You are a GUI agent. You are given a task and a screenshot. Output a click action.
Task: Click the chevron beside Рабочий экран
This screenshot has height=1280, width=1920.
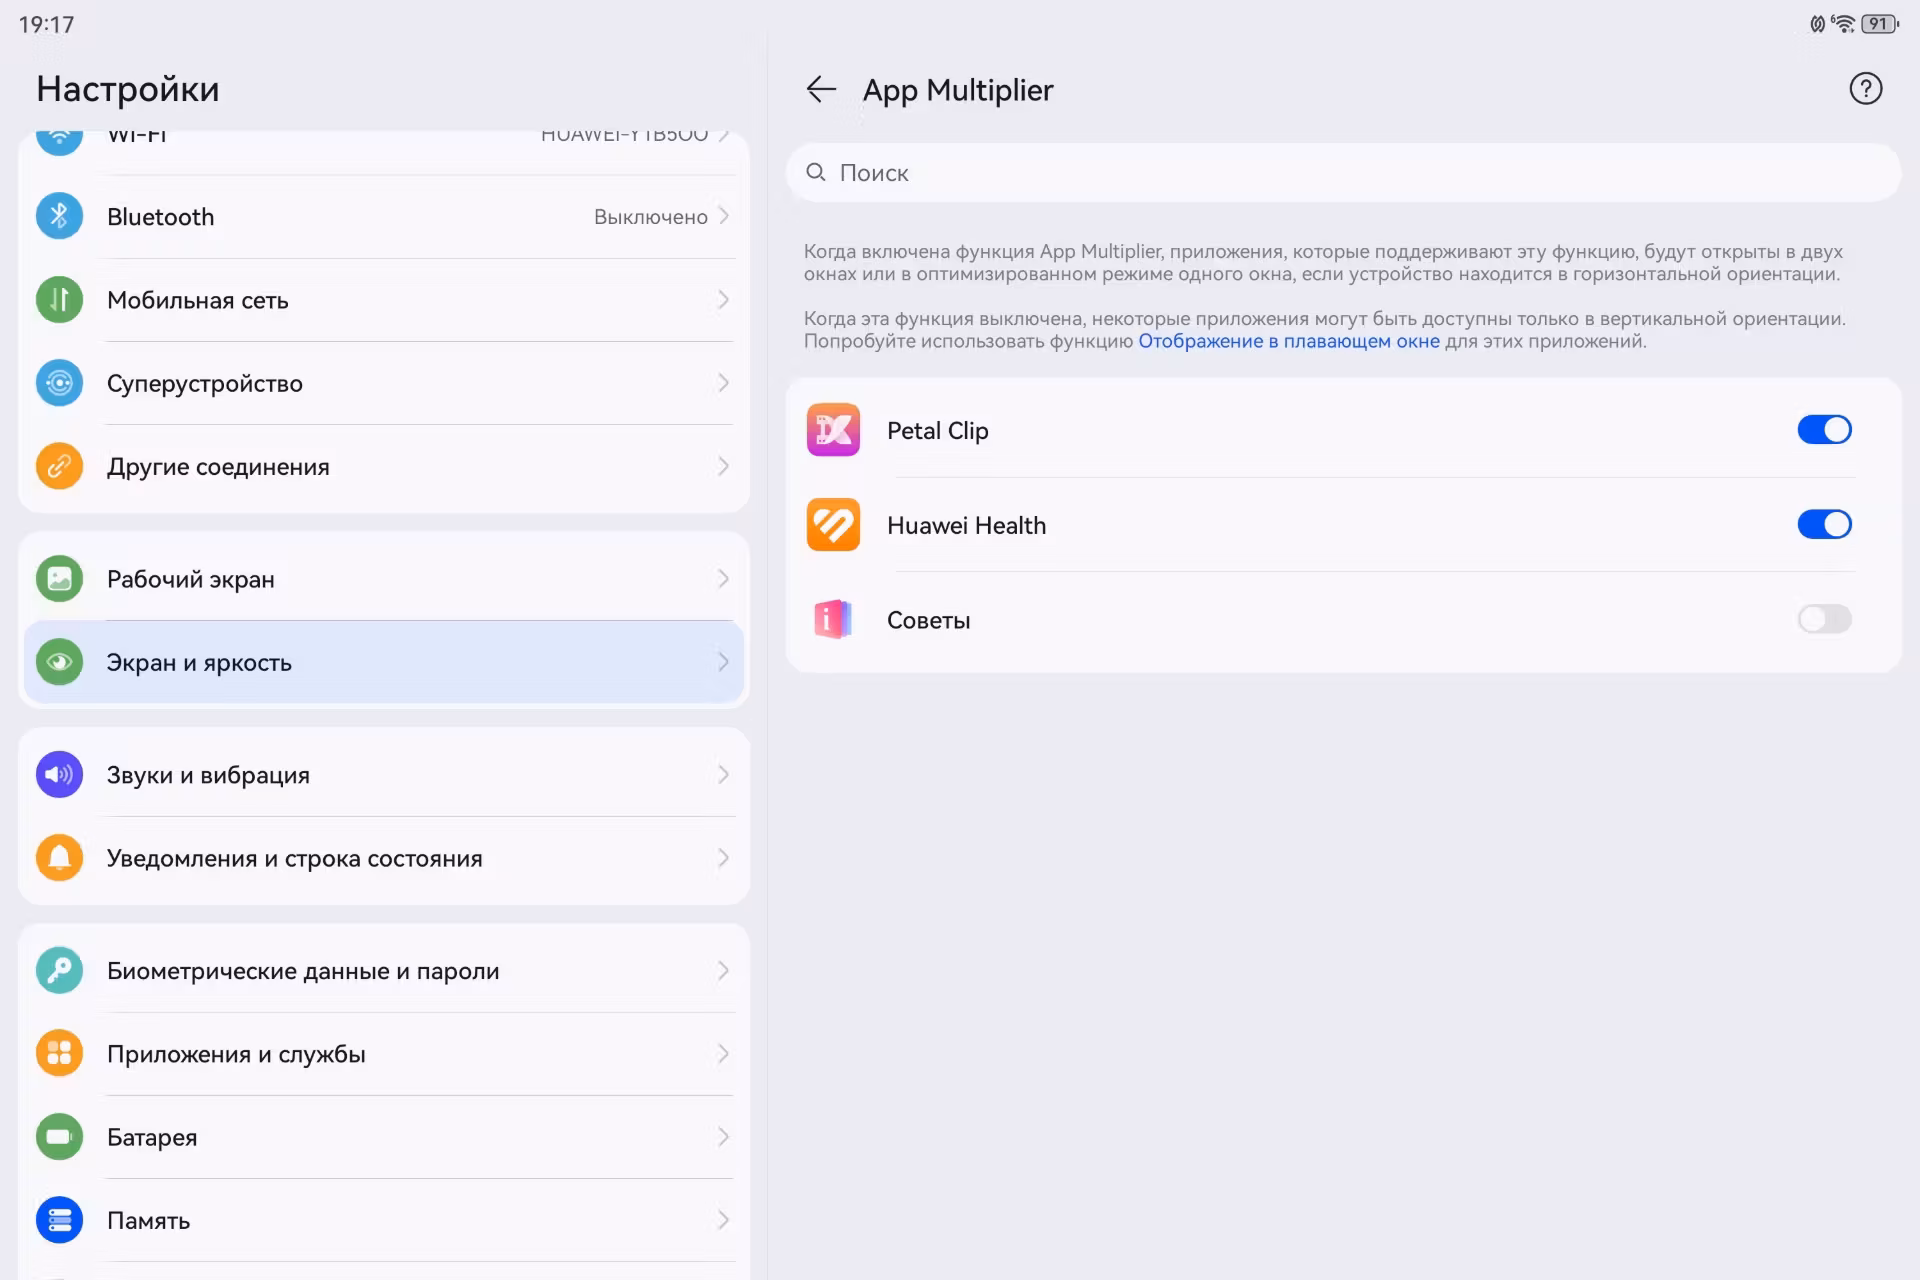coord(723,578)
